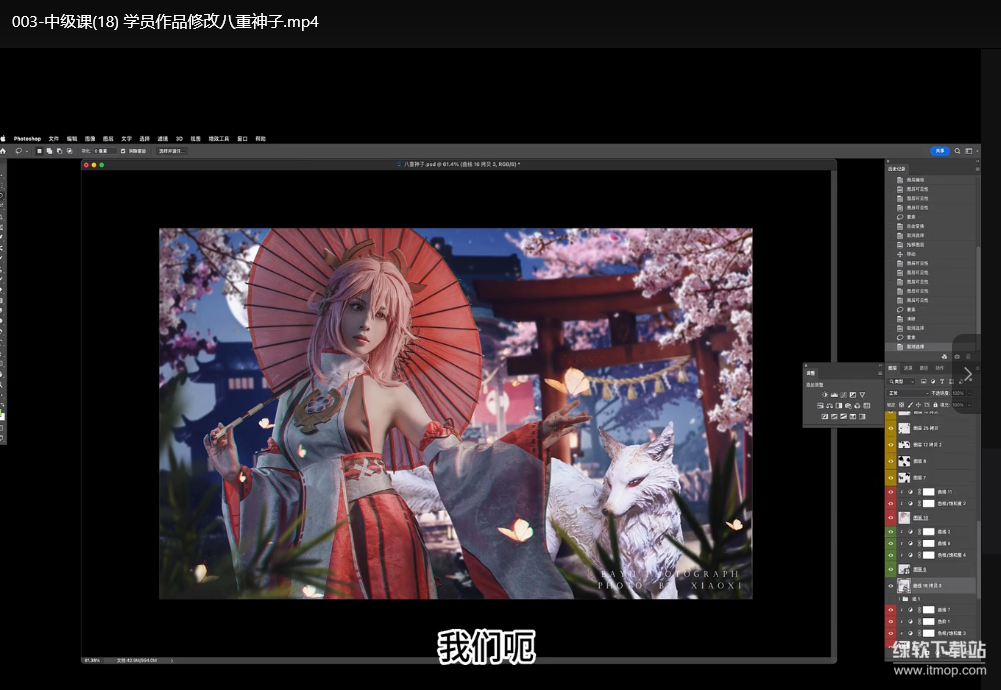Viewport: 1001px width, 690px height.
Task: Add a Color Balance adjustment icon
Action: (829, 406)
